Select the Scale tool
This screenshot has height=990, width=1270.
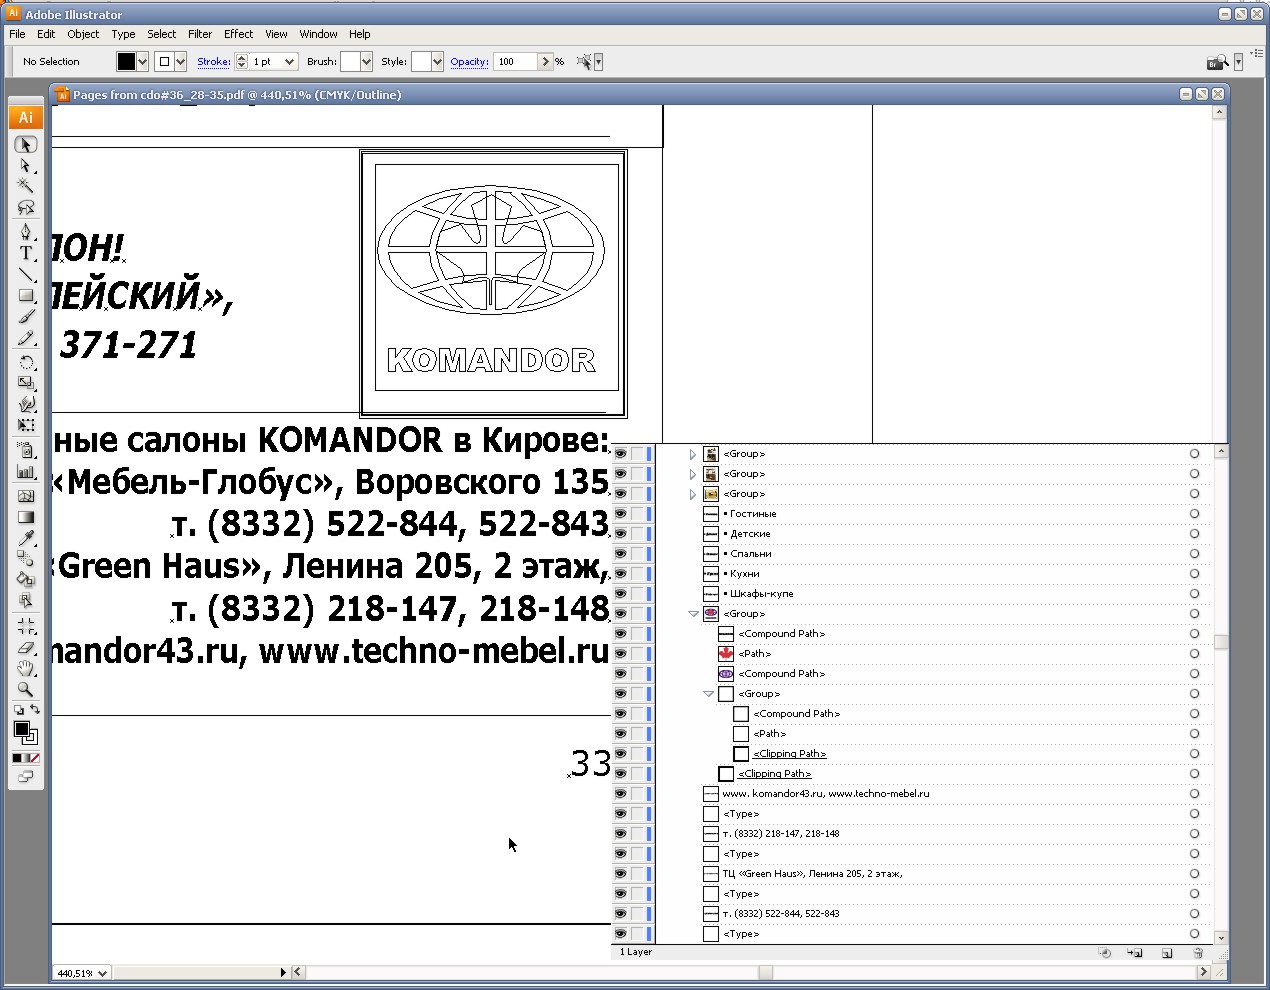26,383
